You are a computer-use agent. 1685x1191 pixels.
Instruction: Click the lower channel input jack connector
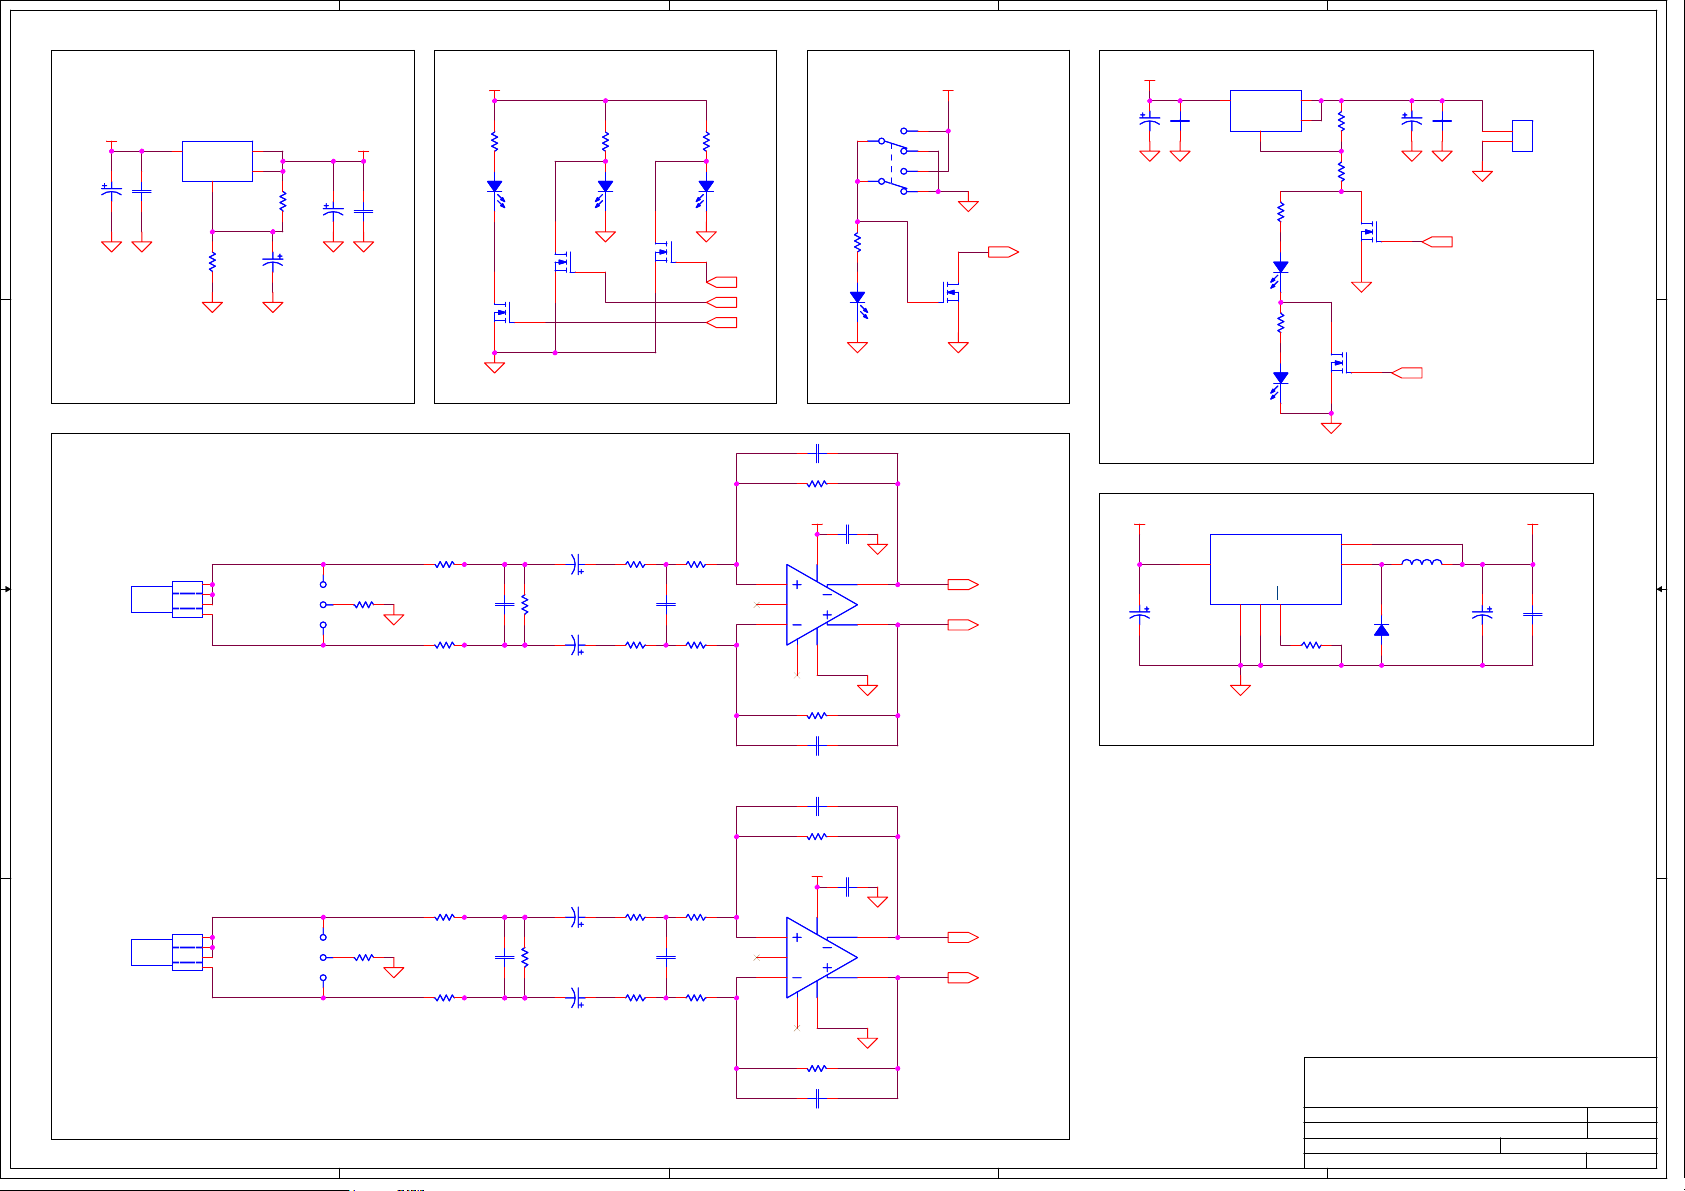(x=167, y=952)
